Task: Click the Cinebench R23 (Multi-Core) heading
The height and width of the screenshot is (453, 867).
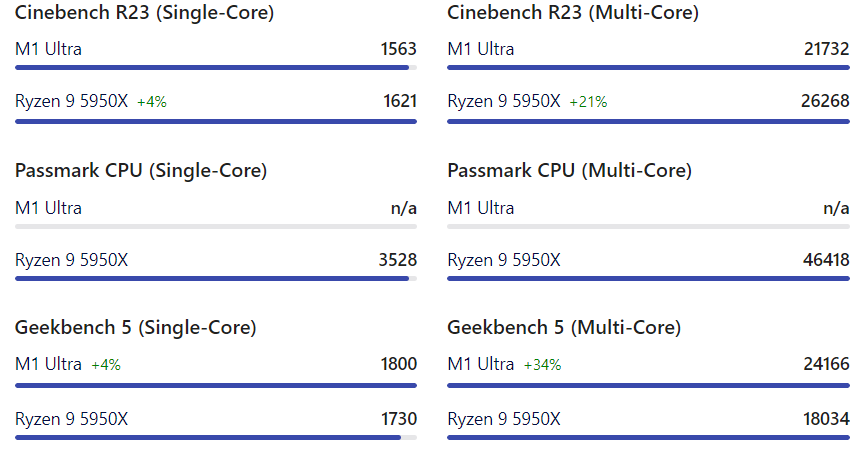Action: coord(573,13)
